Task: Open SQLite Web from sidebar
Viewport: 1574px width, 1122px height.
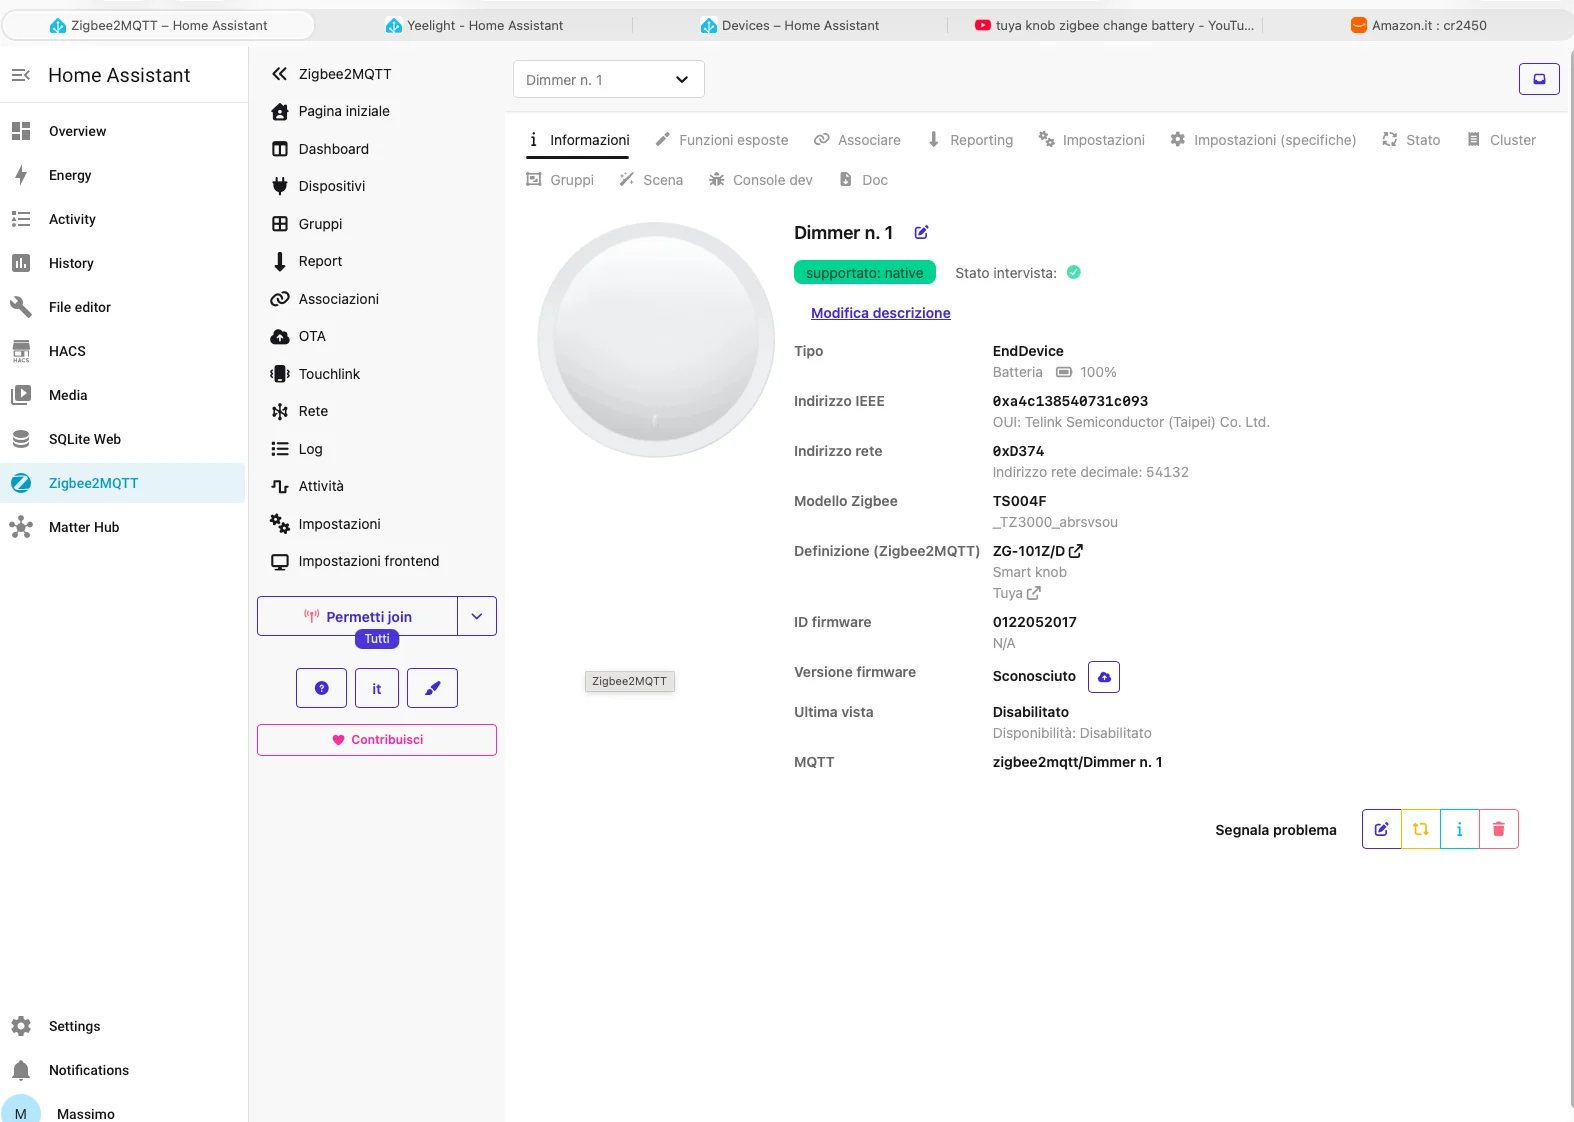Action: pyautogui.click(x=123, y=439)
